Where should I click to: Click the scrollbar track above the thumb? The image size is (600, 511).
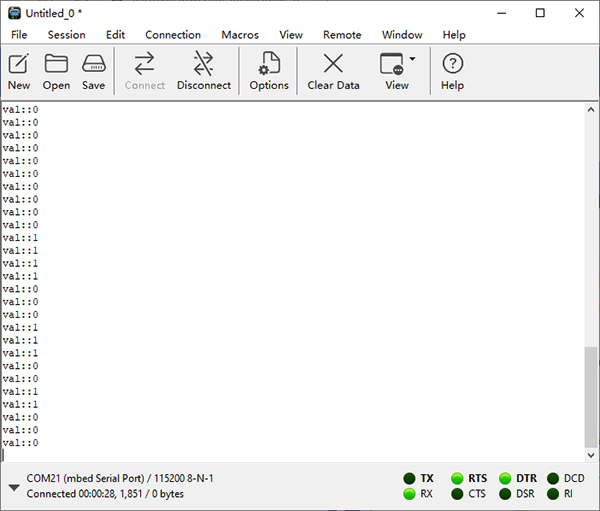[x=591, y=230]
